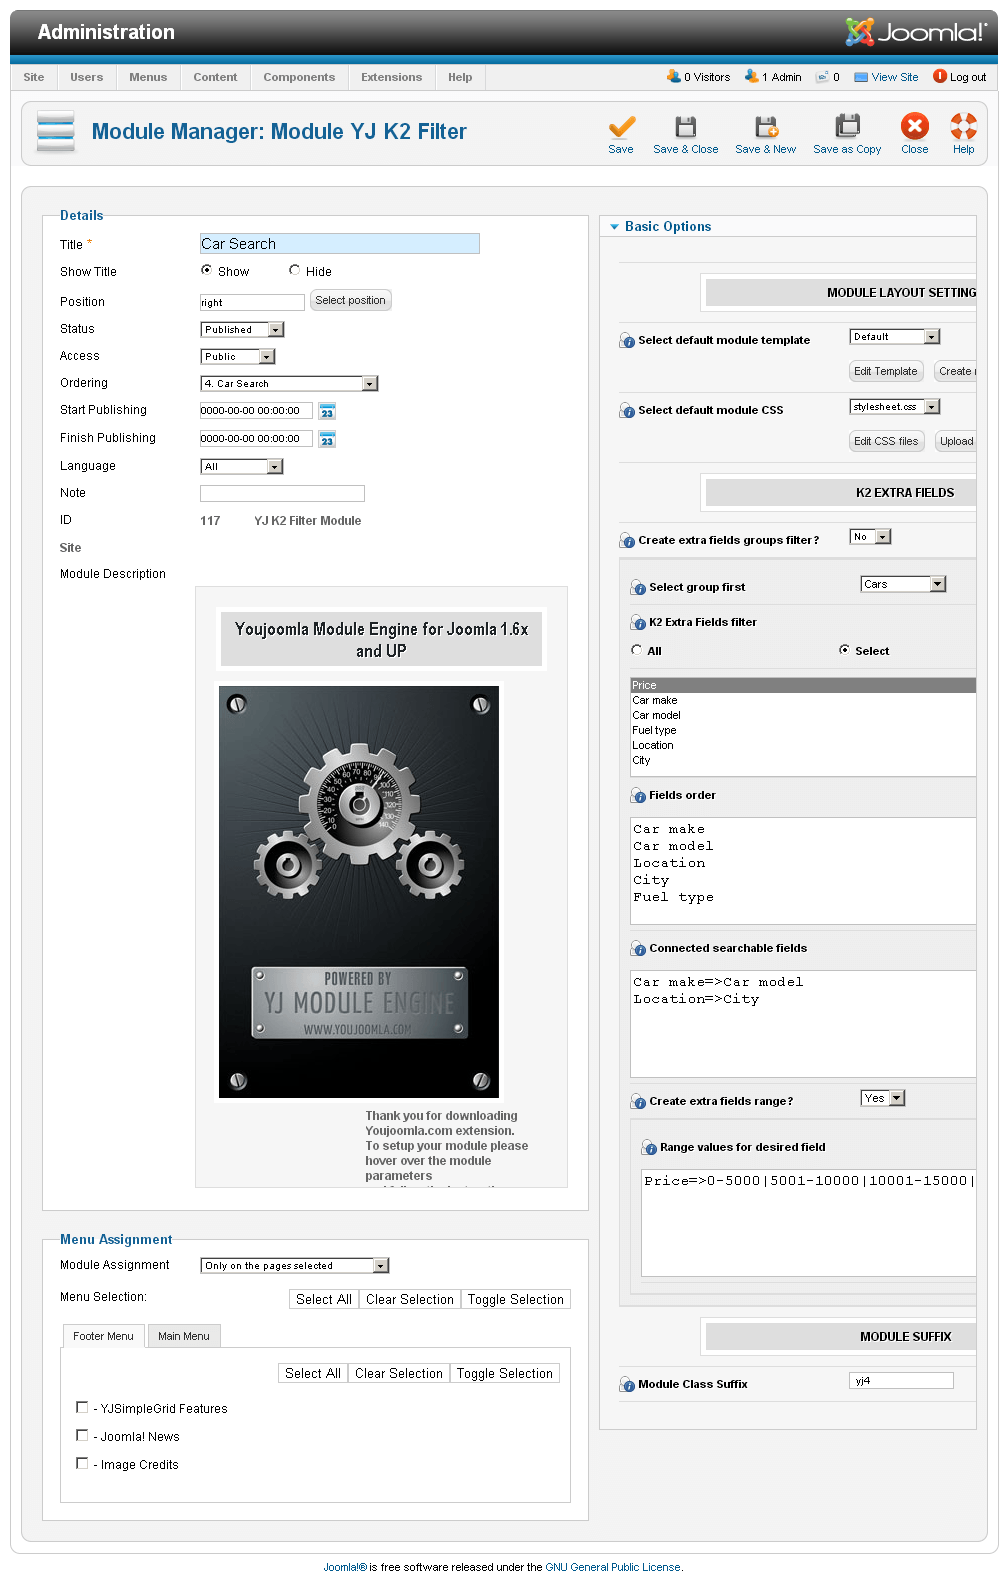Open the Start Publishing calendar icon
The image size is (1006, 1596).
[327, 411]
